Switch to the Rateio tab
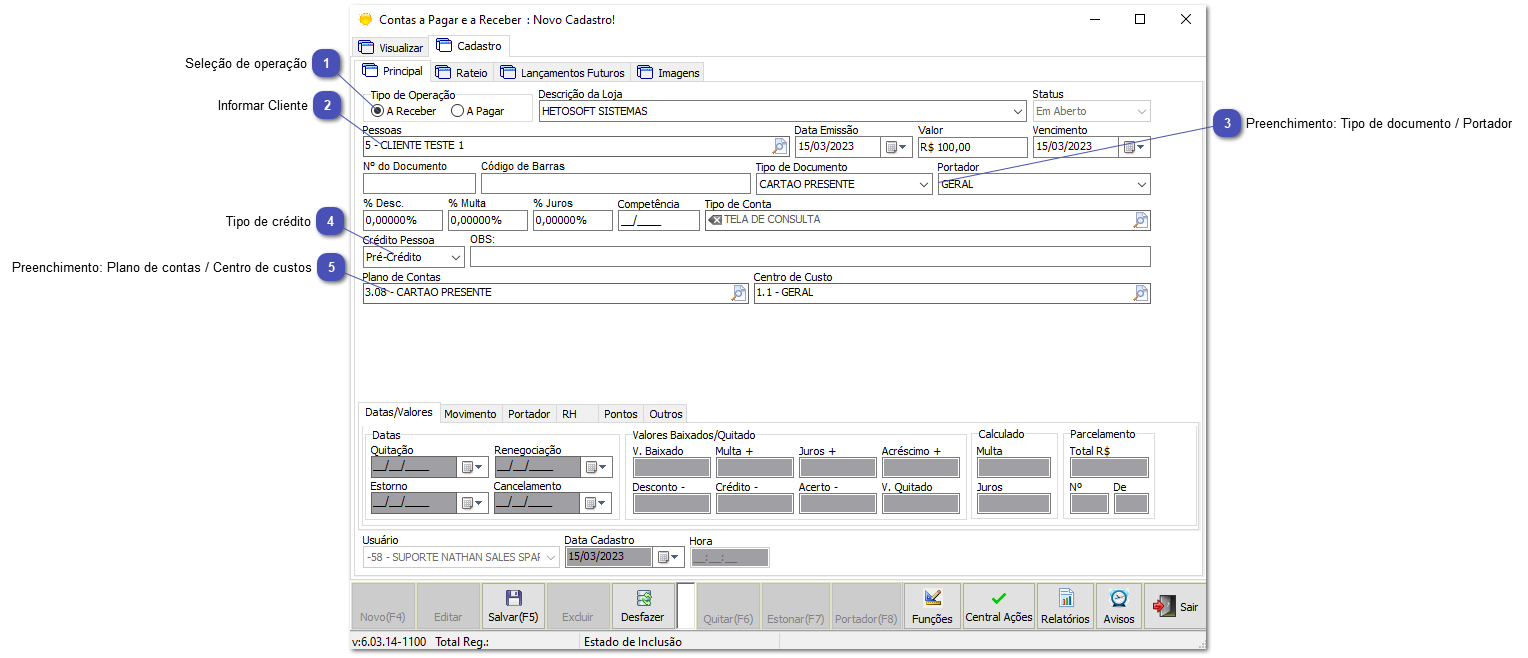The width and height of the screenshot is (1528, 658). pyautogui.click(x=463, y=72)
